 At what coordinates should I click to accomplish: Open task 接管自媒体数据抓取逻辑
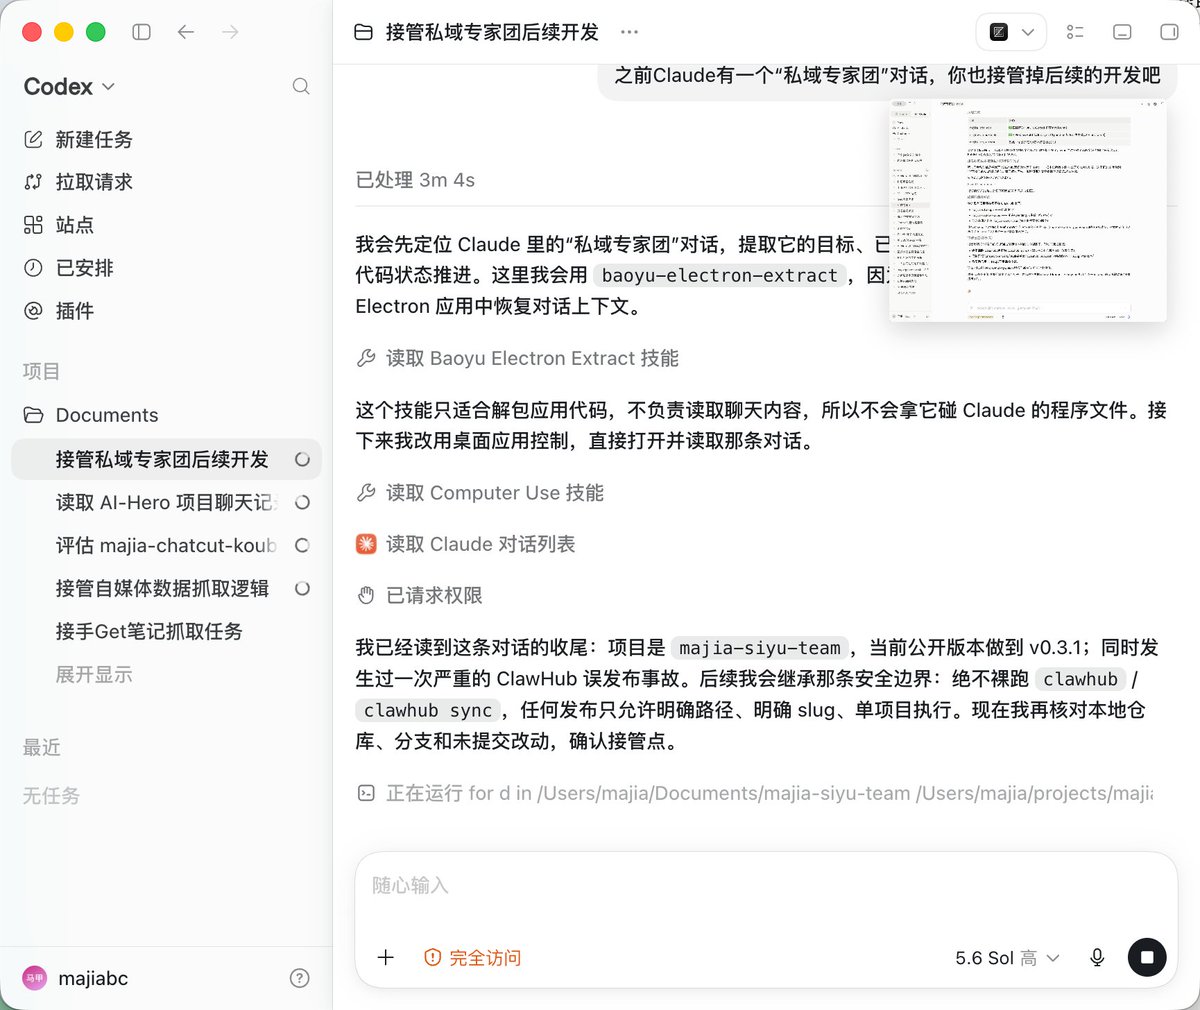pos(166,588)
